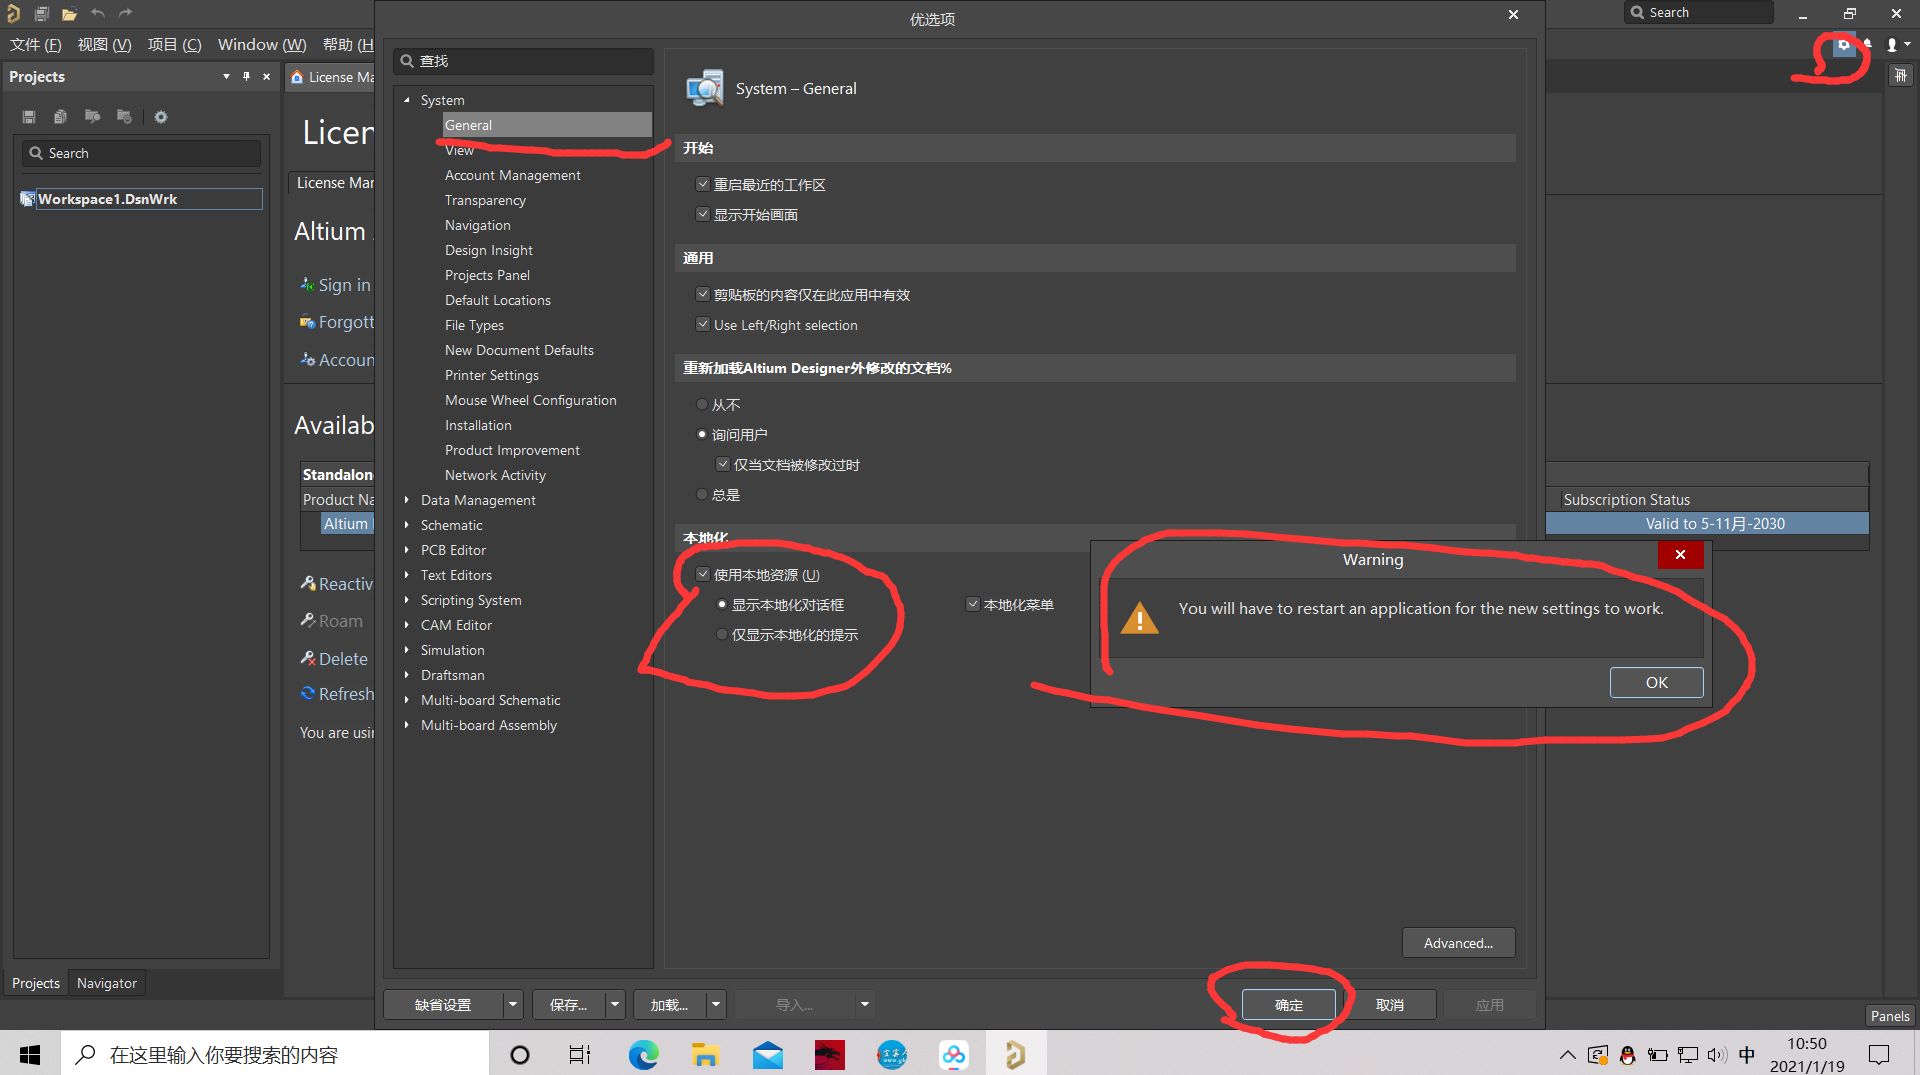This screenshot has height=1075, width=1920.
Task: Open the Window (W) menu
Action: coord(262,45)
